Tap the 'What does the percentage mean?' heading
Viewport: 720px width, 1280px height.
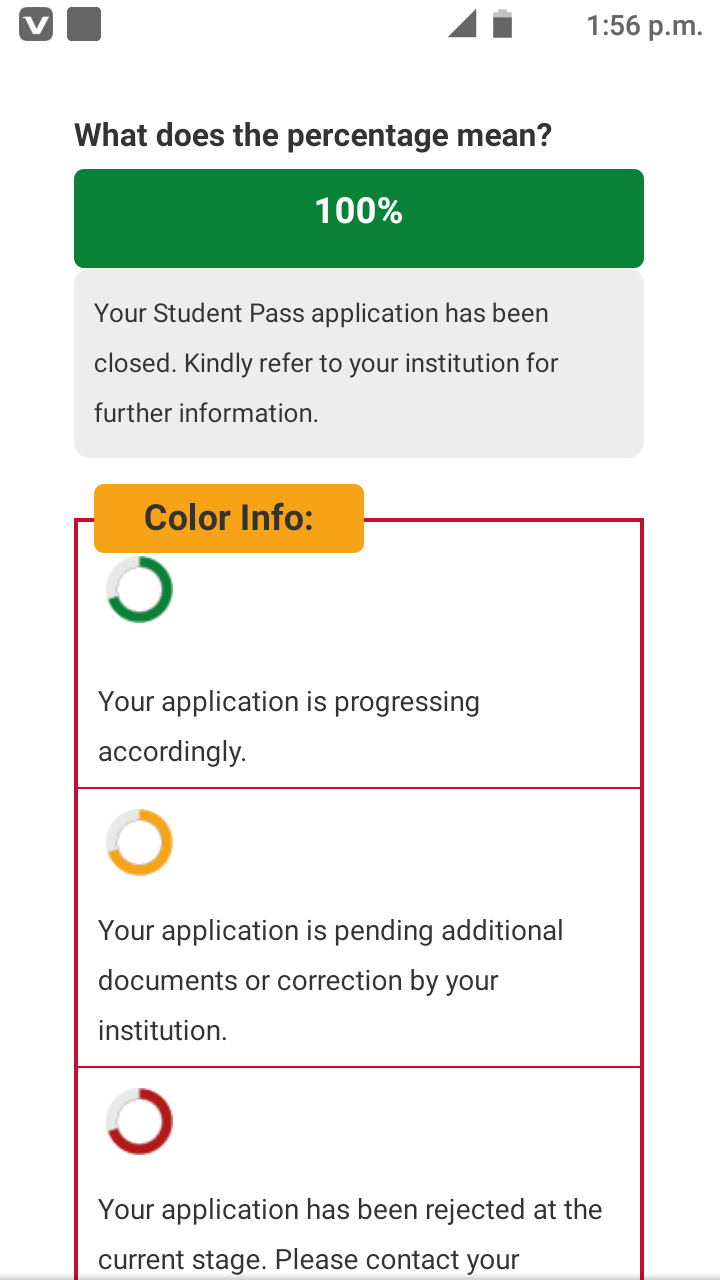coord(313,135)
